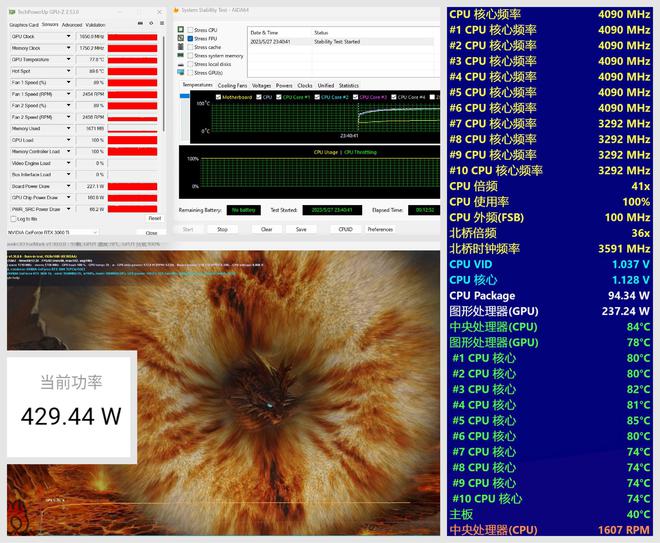Open AIDA64 Preferences
The image size is (660, 543).
pyautogui.click(x=380, y=229)
